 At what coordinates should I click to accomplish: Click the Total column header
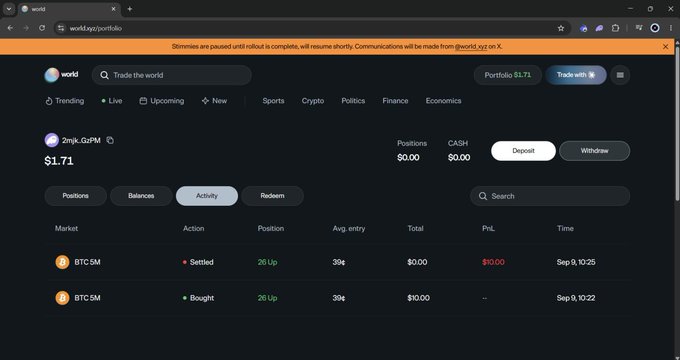[x=415, y=228]
